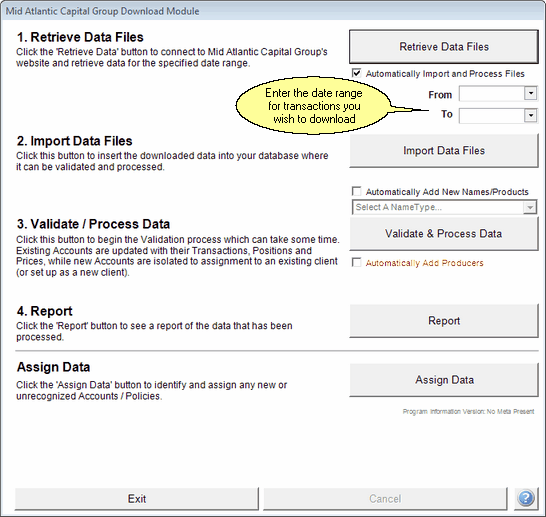Image resolution: width=546 pixels, height=517 pixels.
Task: Click the '4. Report' heading
Action: click(x=45, y=311)
